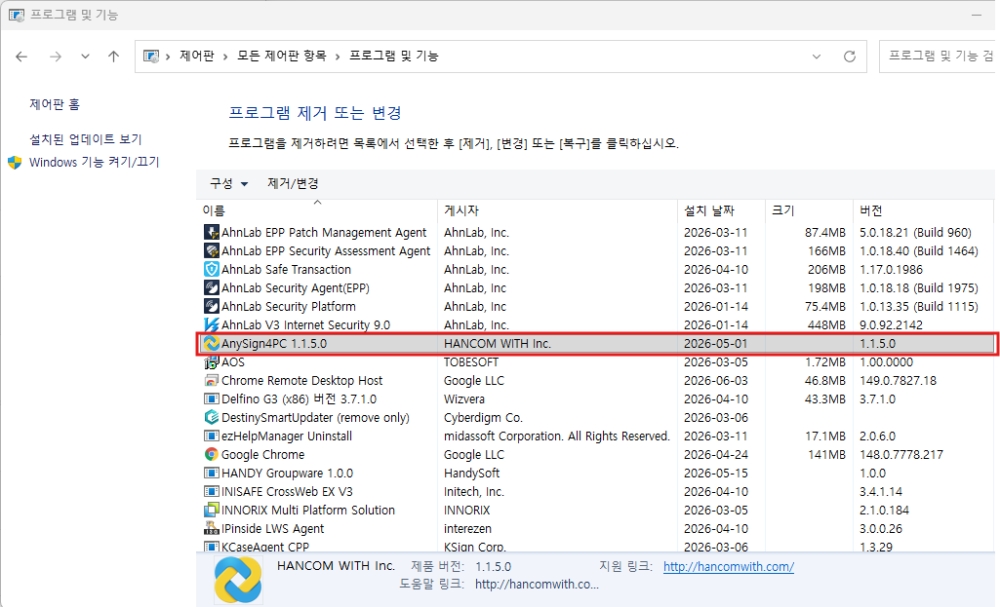Expand the chevron after 제어판 in breadcrumb
Viewport: 1000px width, 607px height.
tap(225, 56)
